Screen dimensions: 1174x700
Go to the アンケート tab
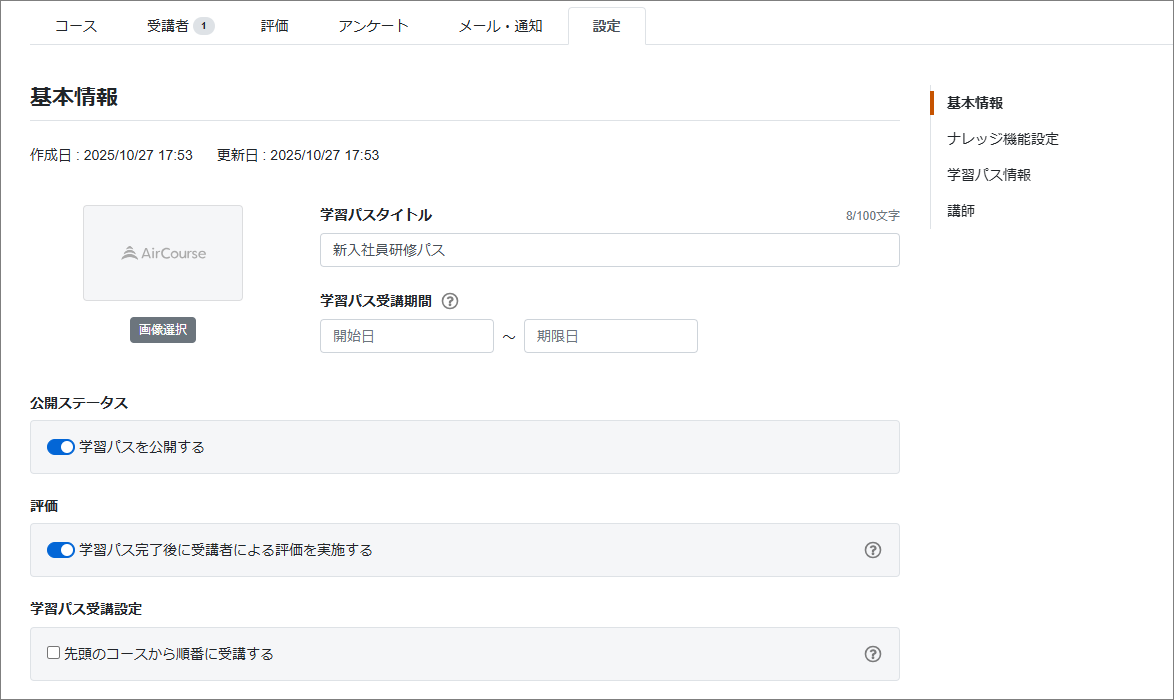[373, 26]
